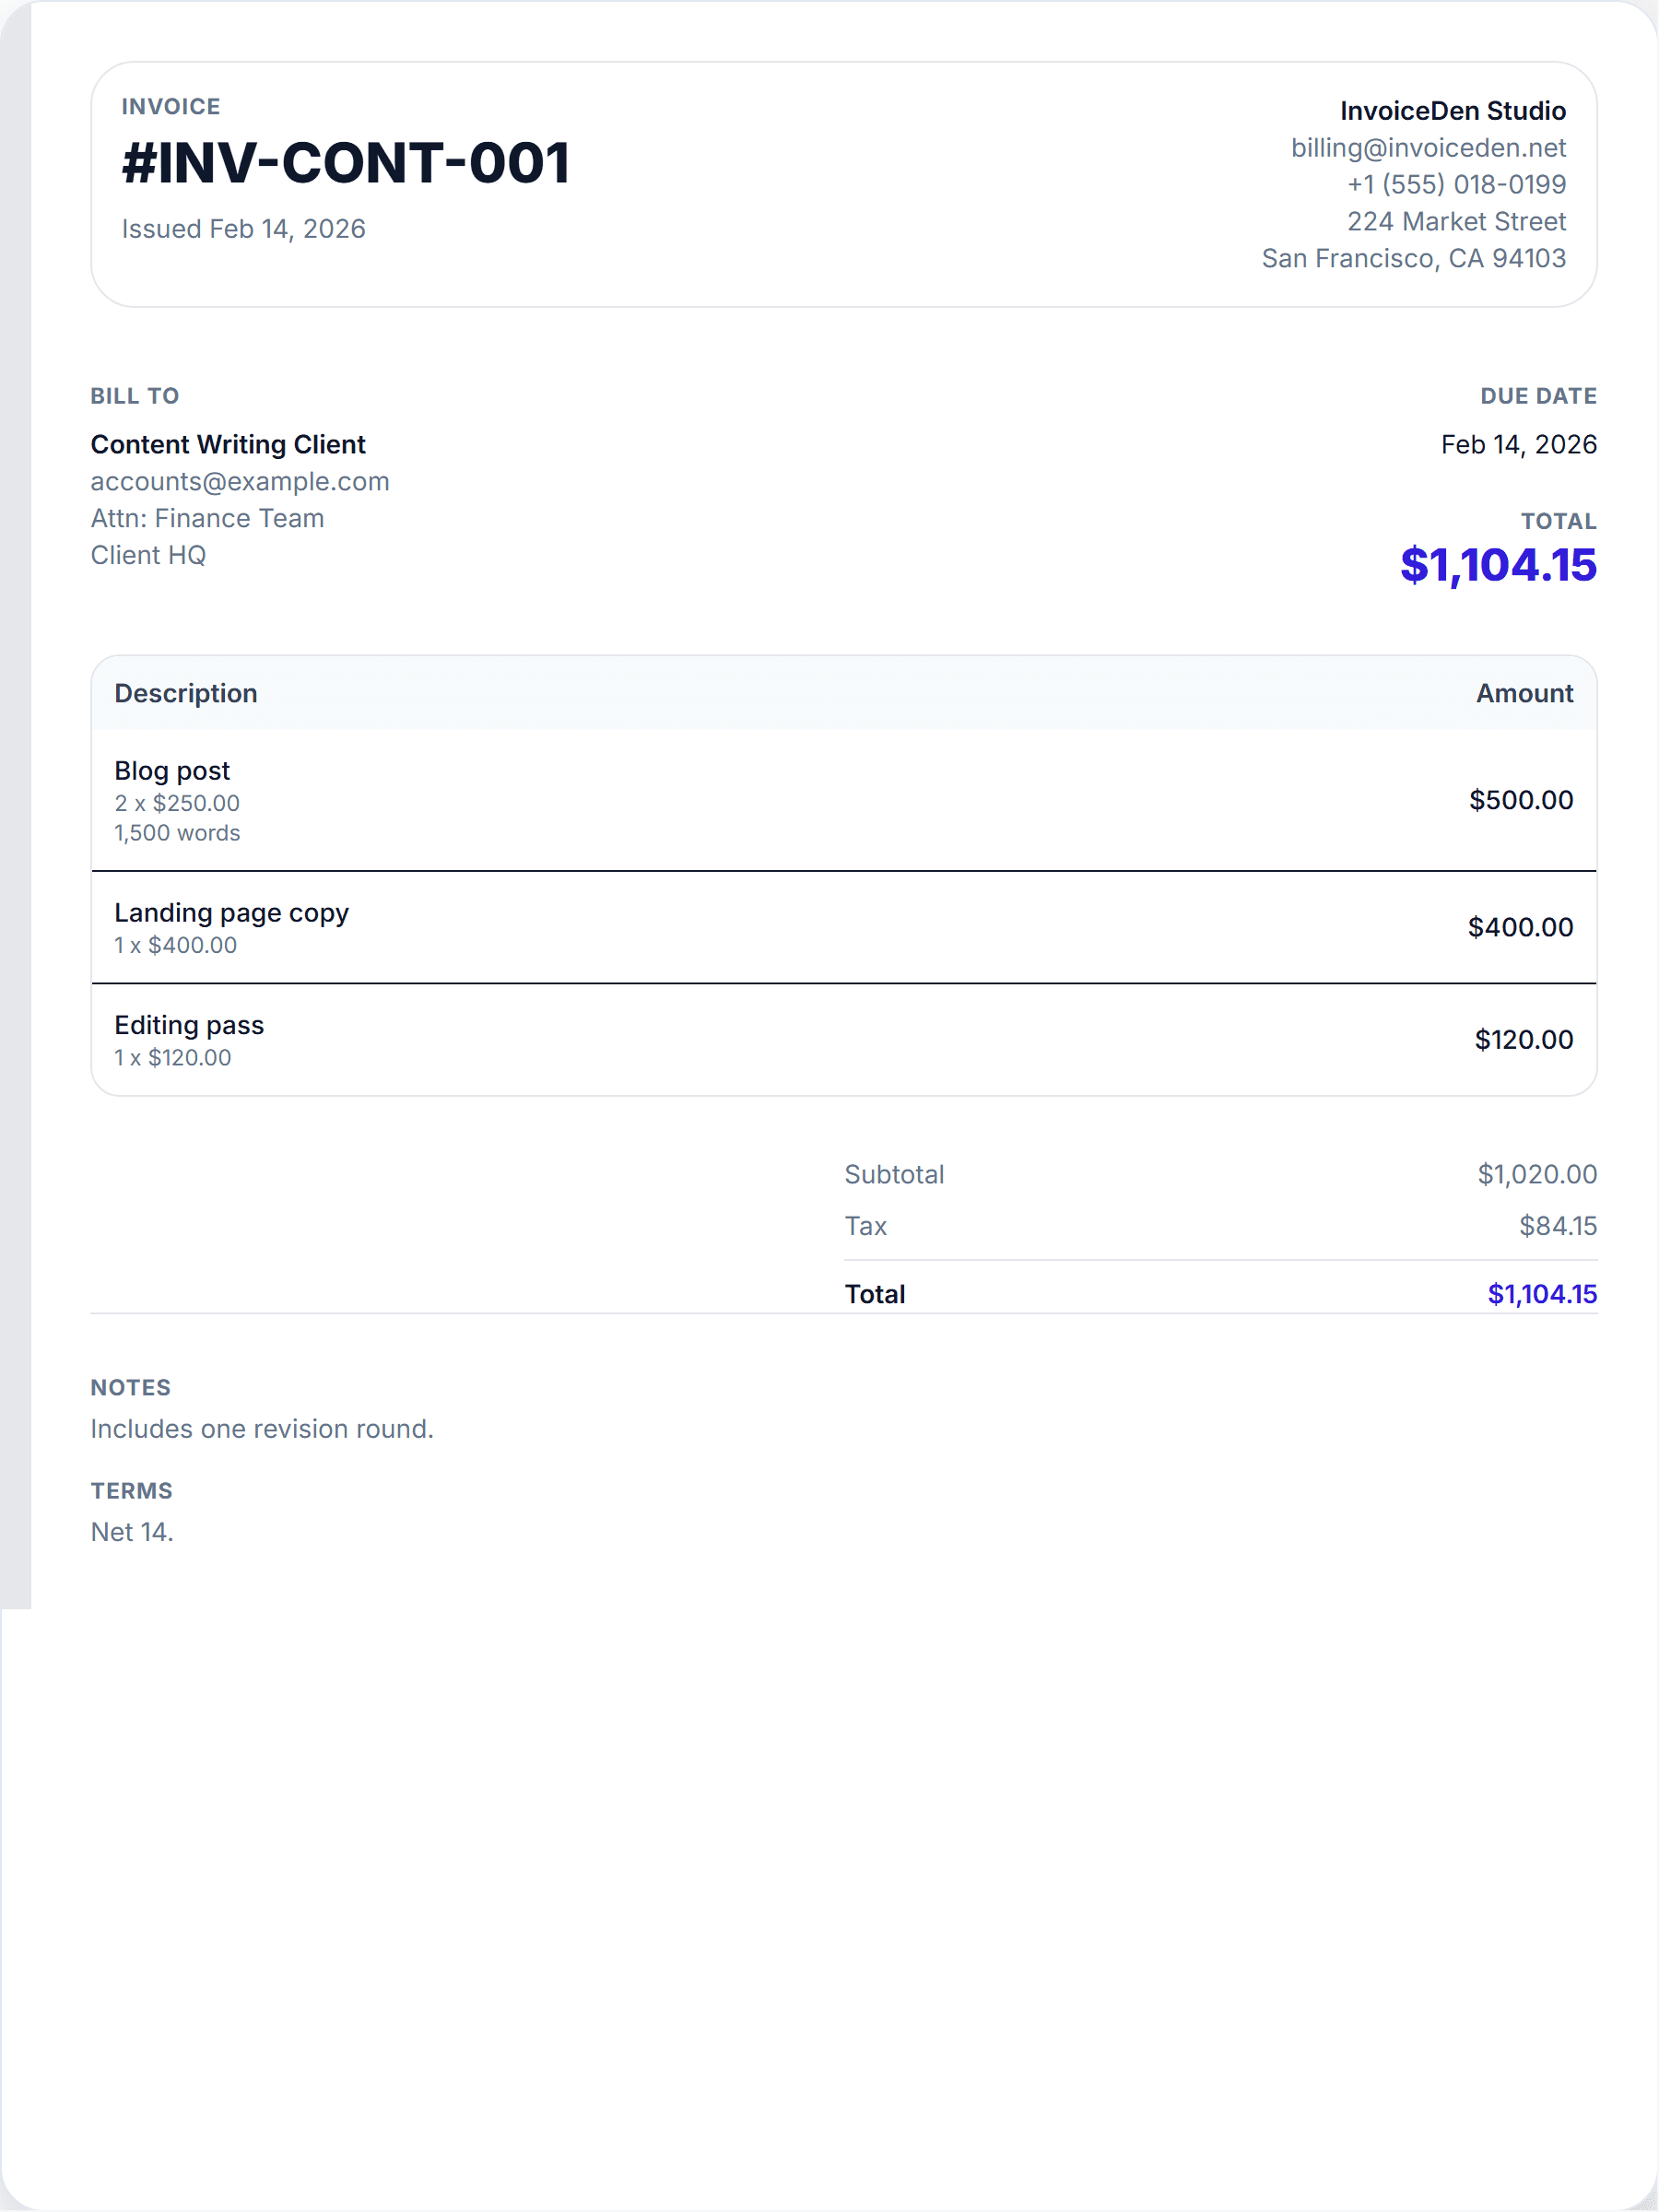Click the Blog post line item
The width and height of the screenshot is (1659, 2212).
pos(171,770)
